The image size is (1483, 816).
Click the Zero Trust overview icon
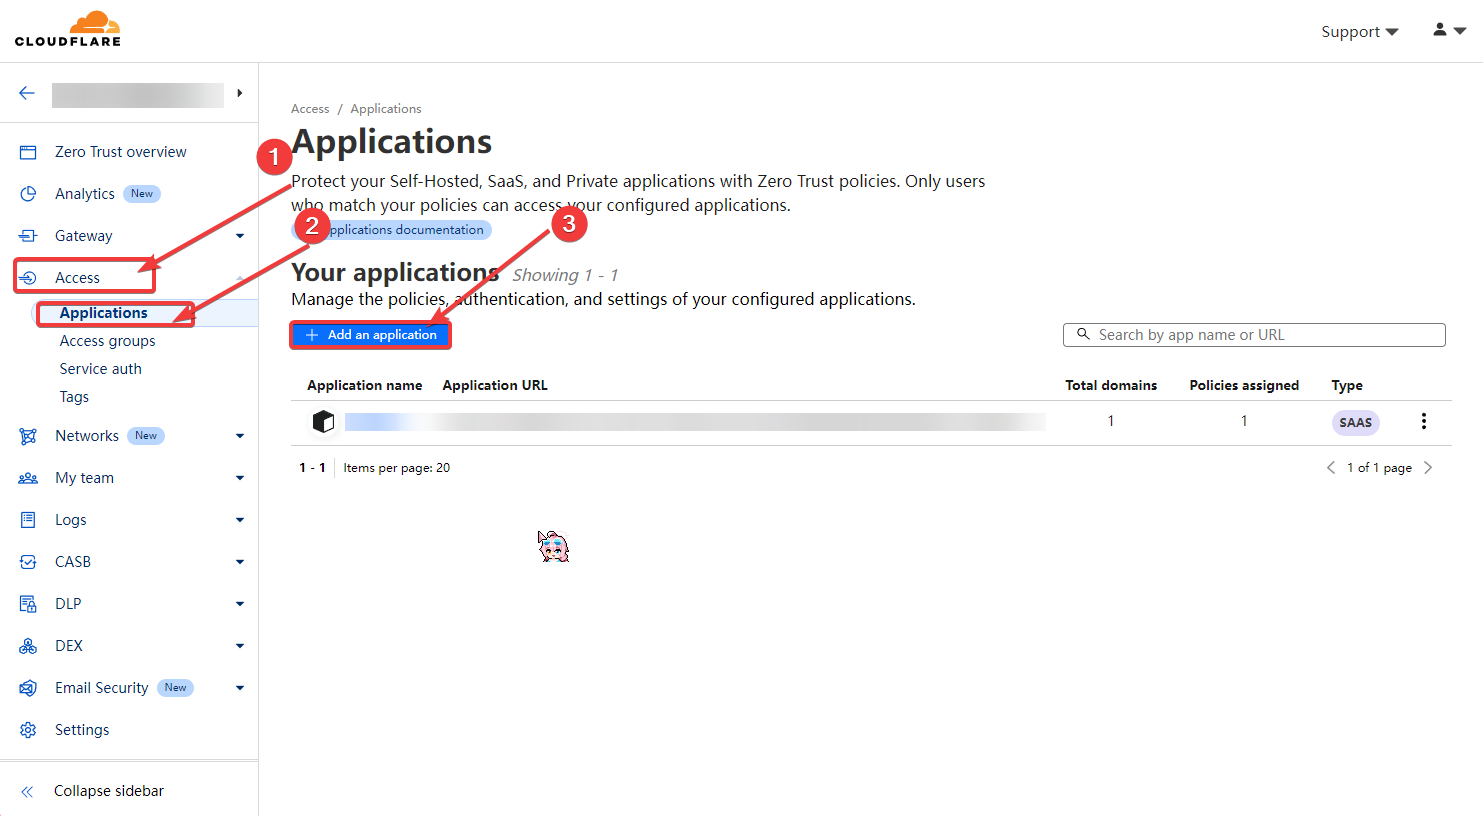[x=28, y=152]
